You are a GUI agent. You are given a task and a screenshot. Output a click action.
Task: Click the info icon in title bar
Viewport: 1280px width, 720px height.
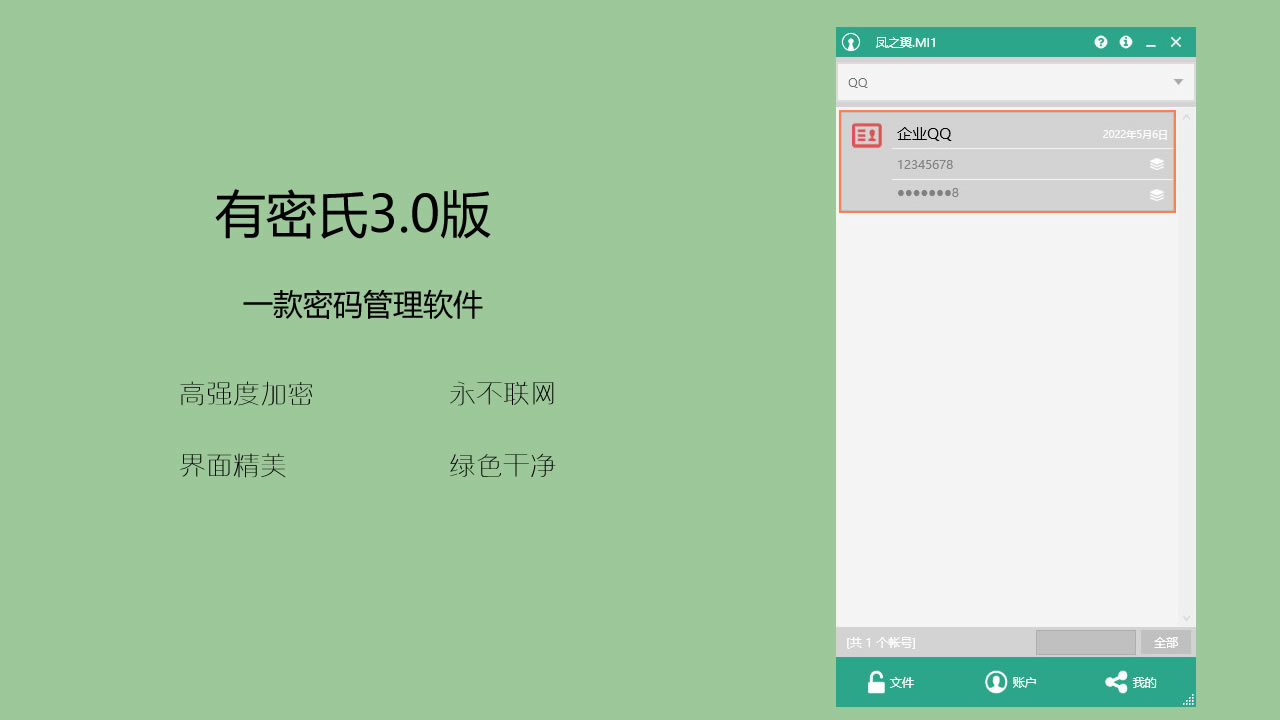(1125, 42)
